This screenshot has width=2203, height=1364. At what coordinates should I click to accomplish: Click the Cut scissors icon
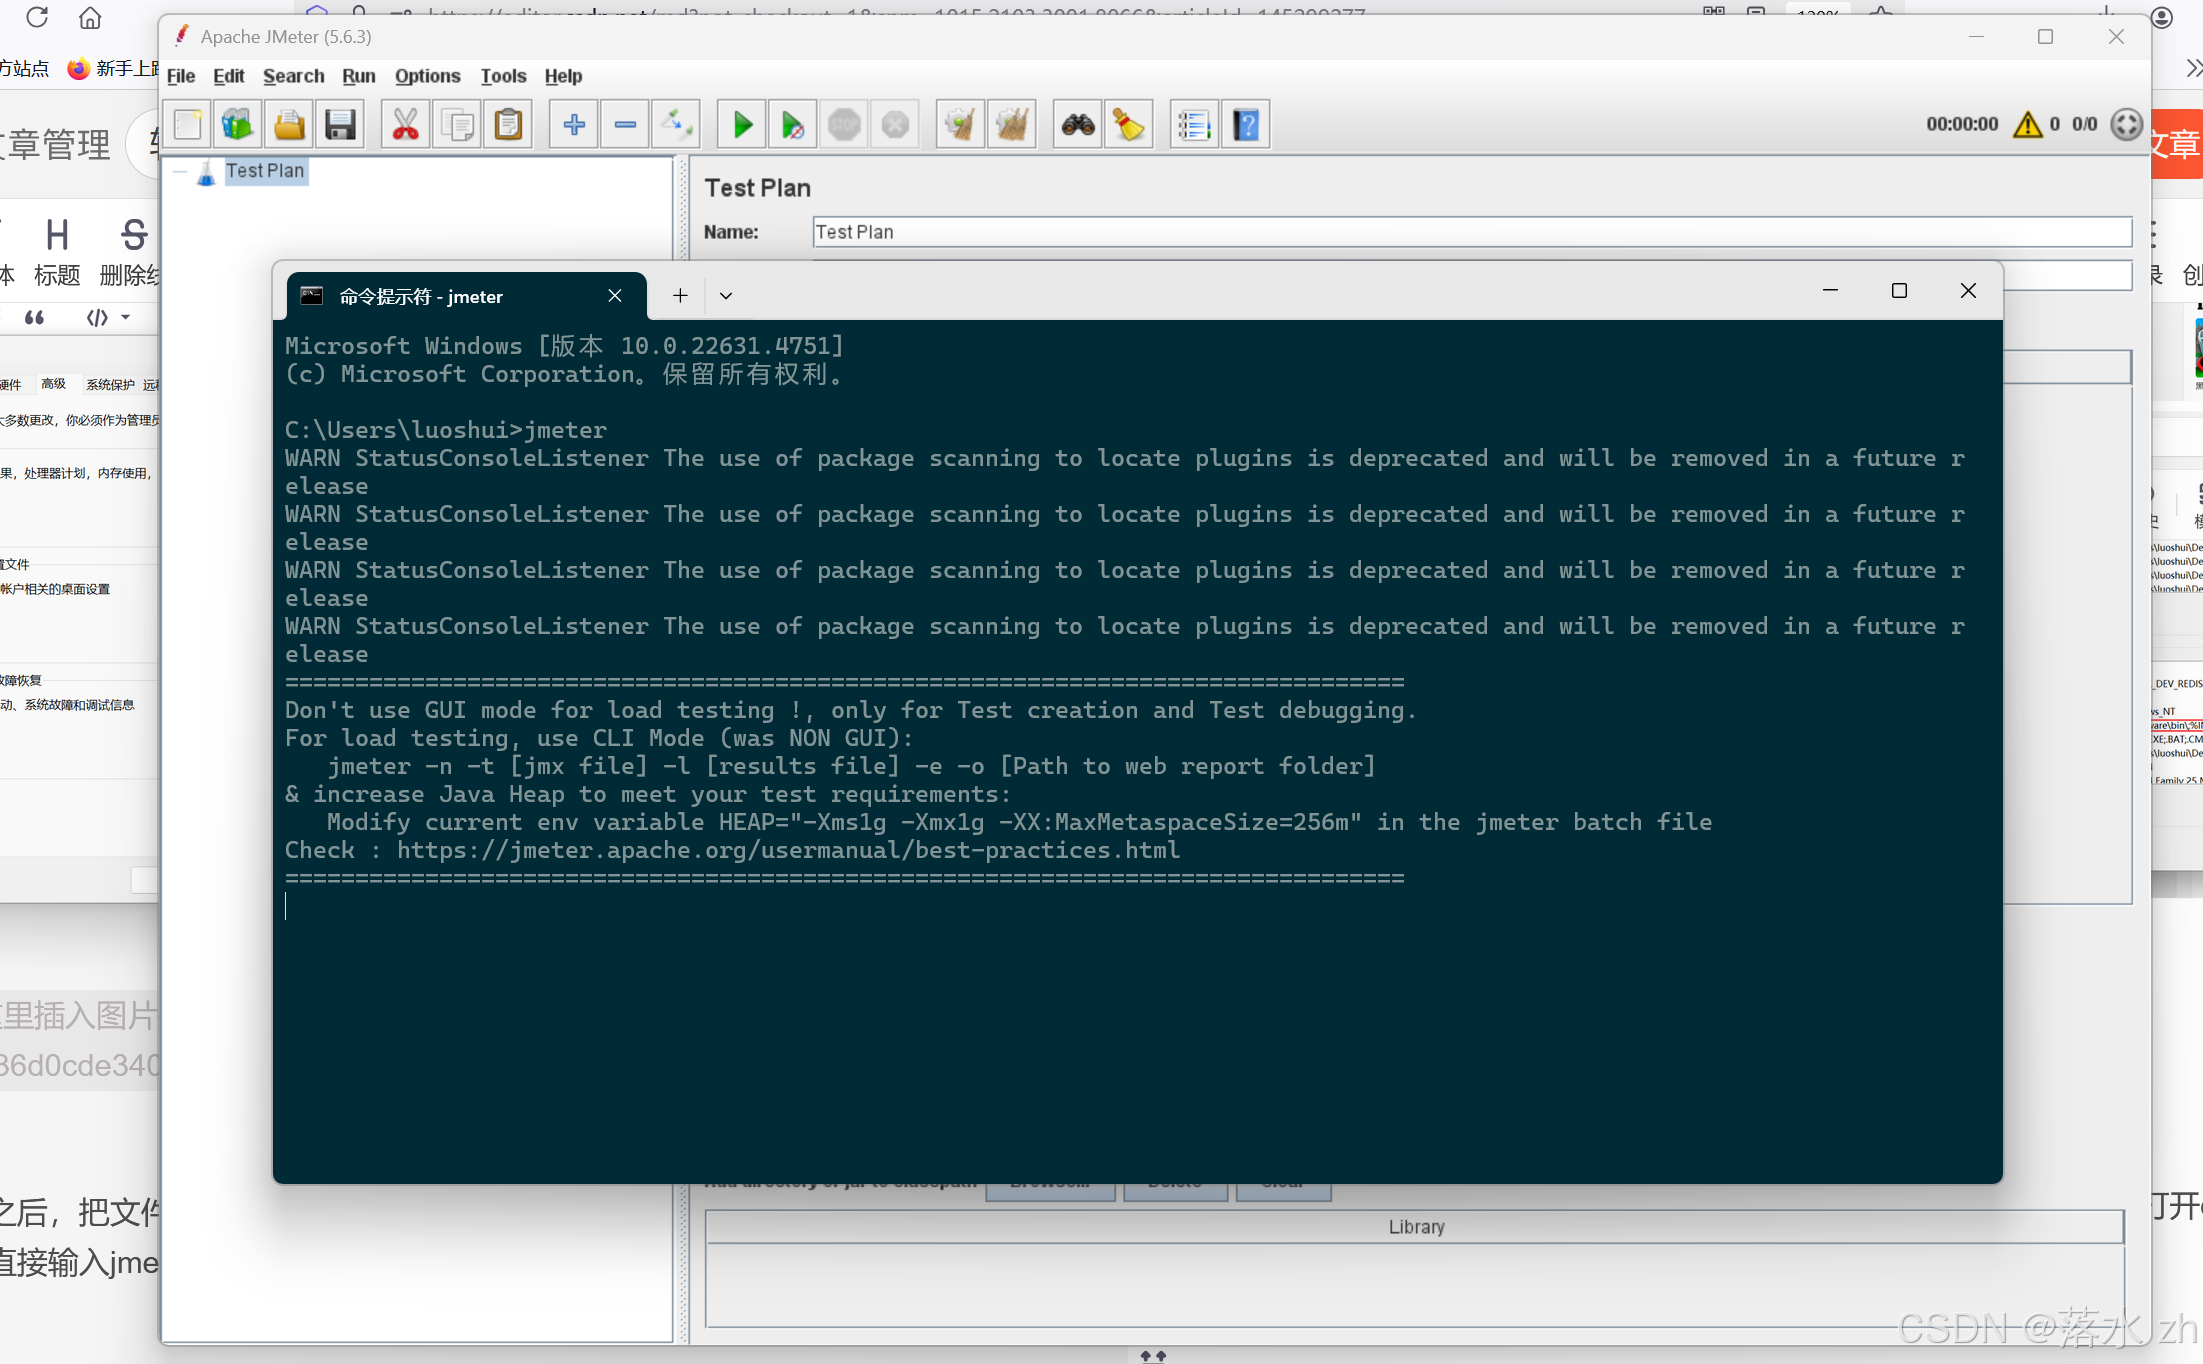point(405,125)
